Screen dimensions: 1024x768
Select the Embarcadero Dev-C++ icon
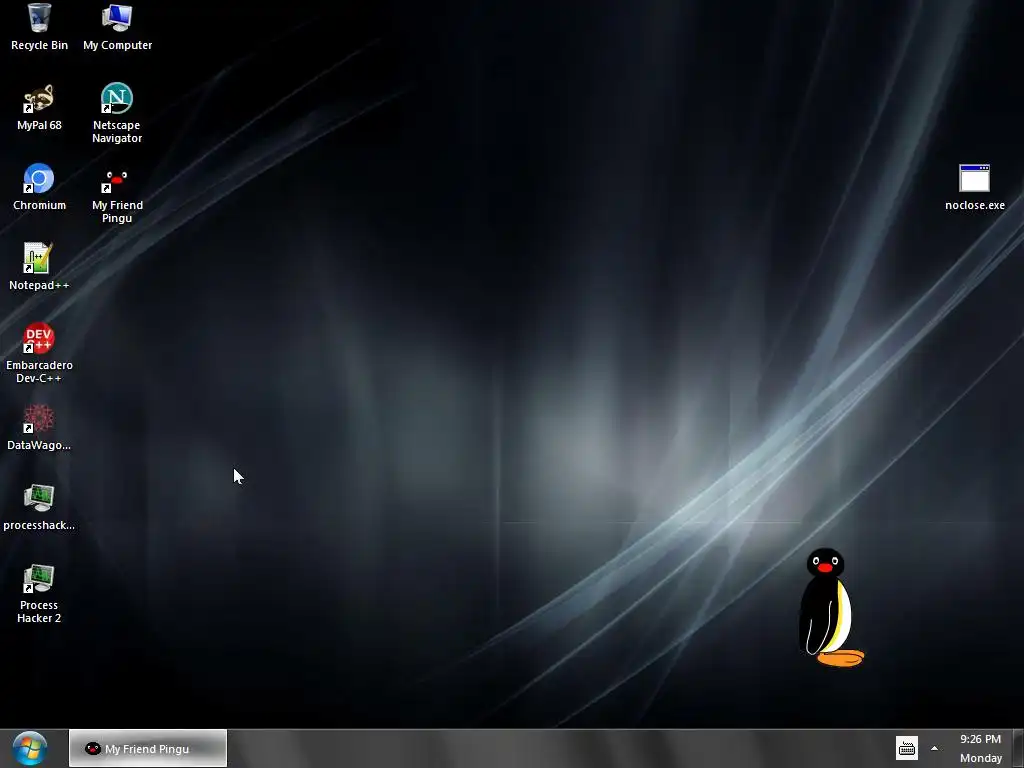tap(39, 353)
